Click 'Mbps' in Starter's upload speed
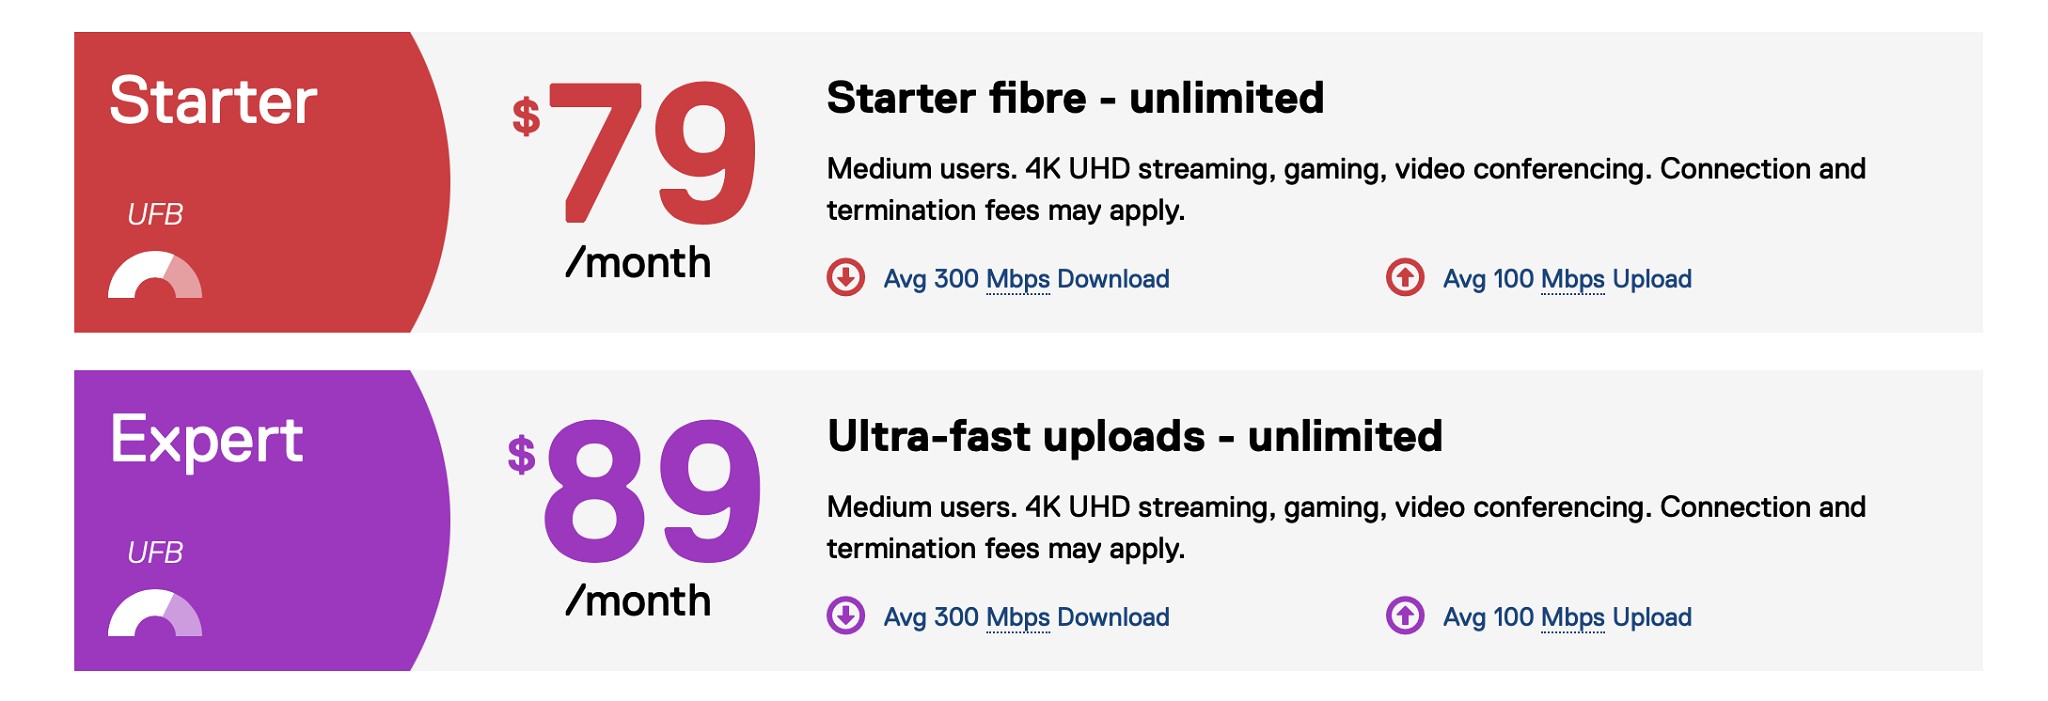Viewport: 2048px width, 701px height. (x=1572, y=279)
